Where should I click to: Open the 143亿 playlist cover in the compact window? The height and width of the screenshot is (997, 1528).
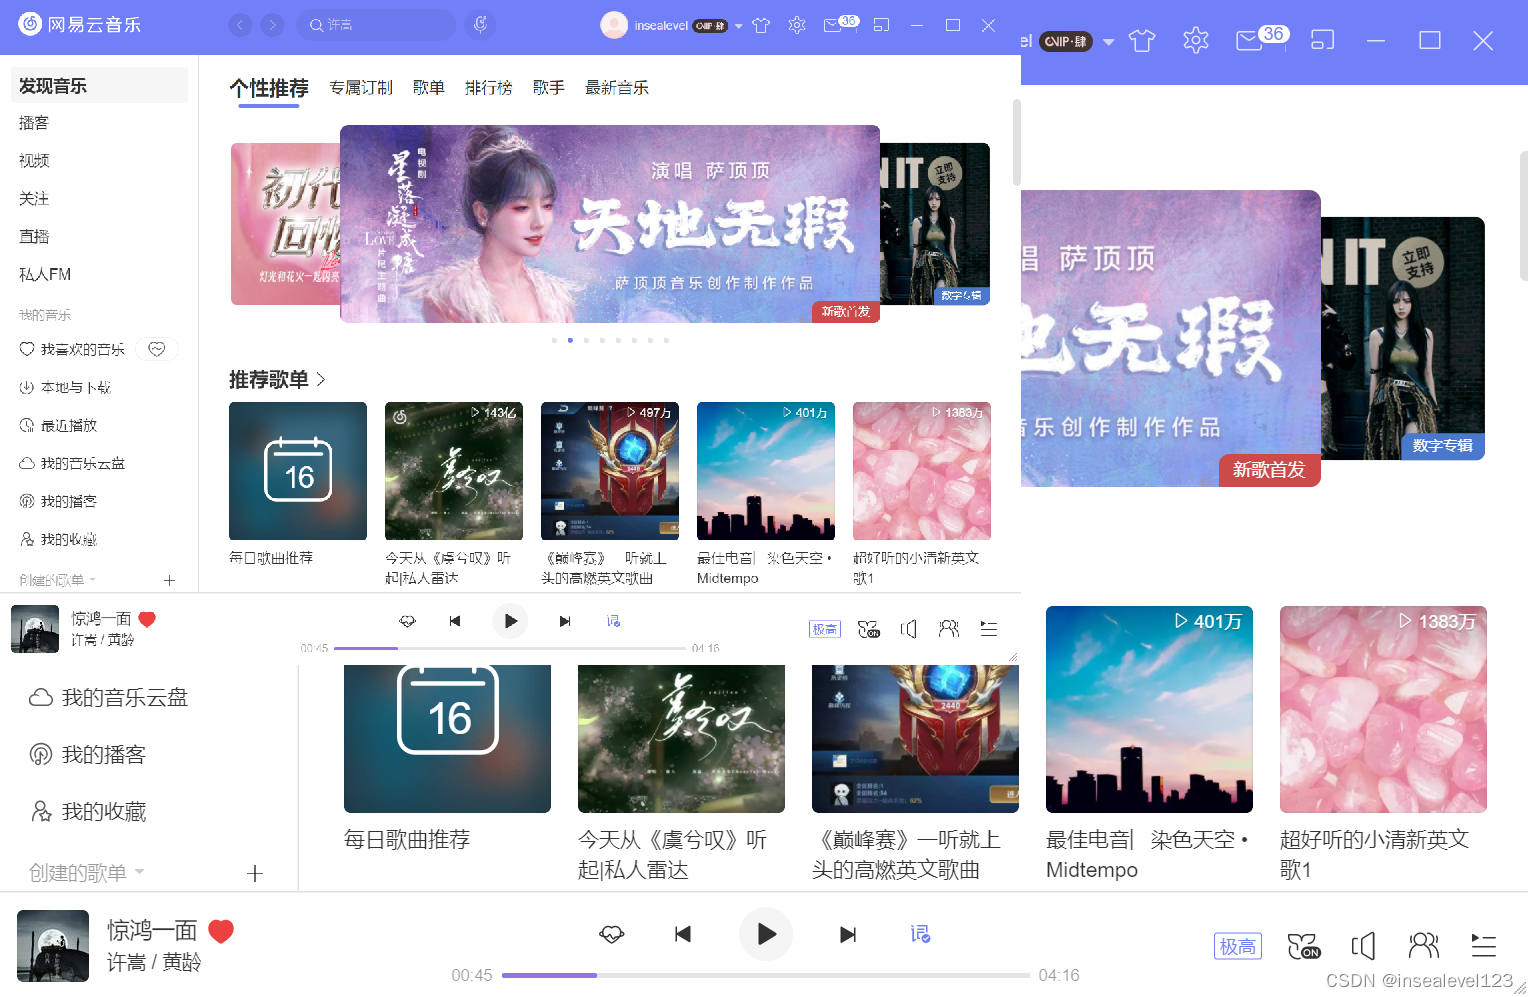click(454, 471)
